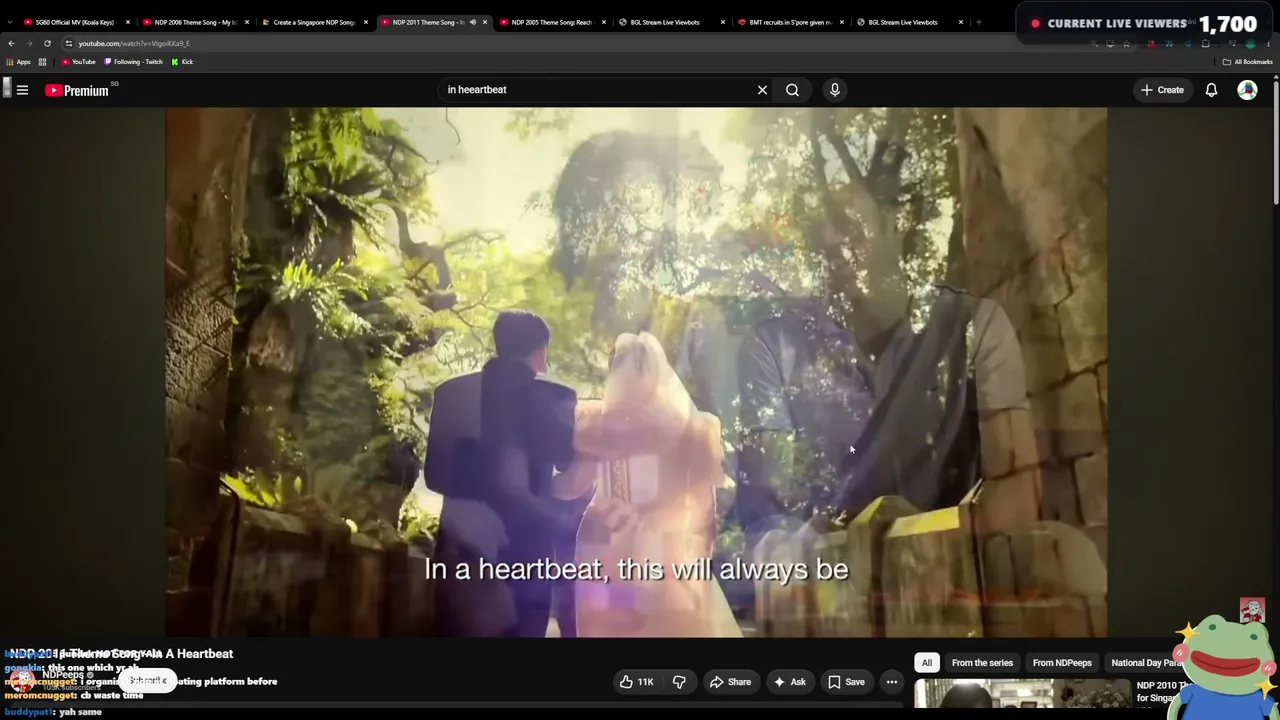Open the Create menu
Viewport: 1280px width, 720px height.
tap(1162, 90)
